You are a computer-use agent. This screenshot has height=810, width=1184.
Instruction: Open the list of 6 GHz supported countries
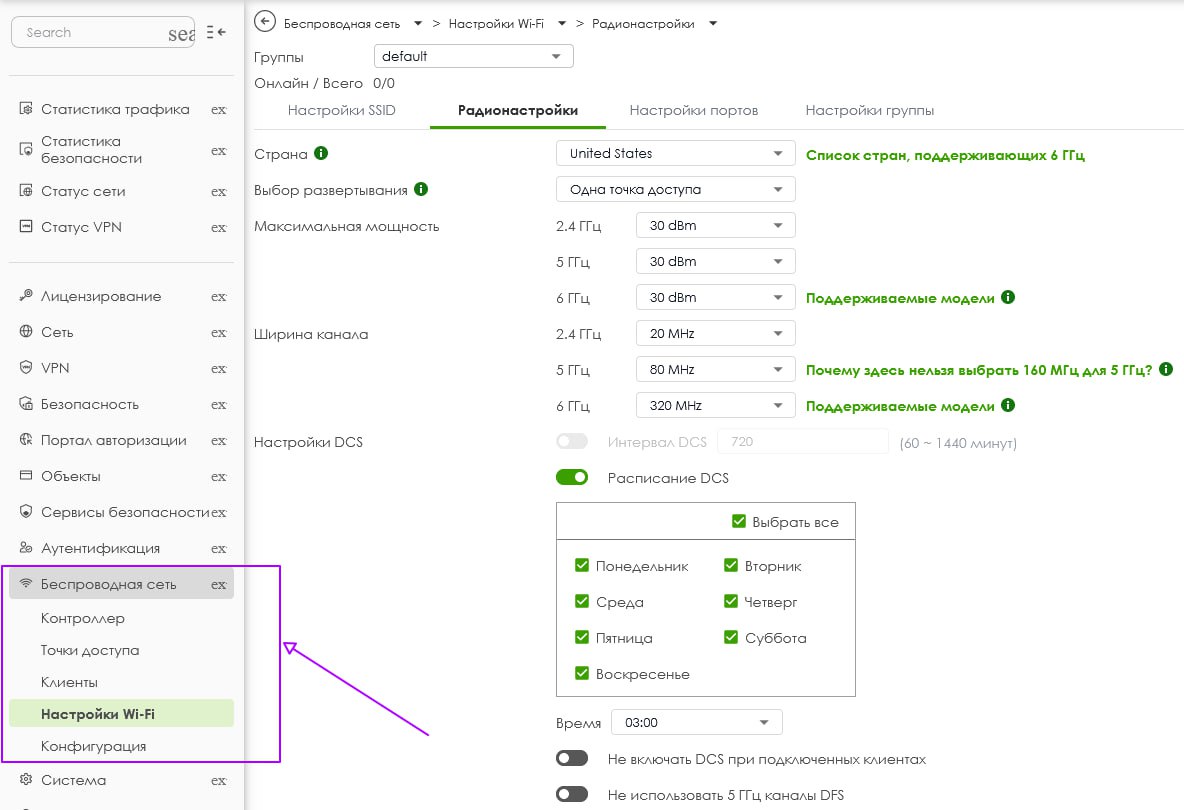point(945,155)
